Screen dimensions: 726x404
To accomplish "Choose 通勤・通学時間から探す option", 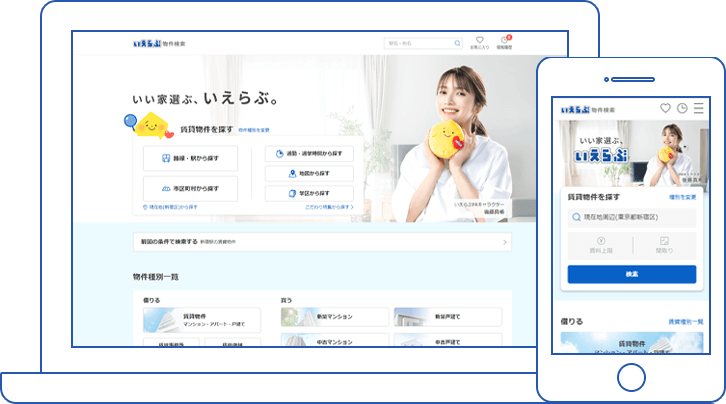I will pos(309,154).
